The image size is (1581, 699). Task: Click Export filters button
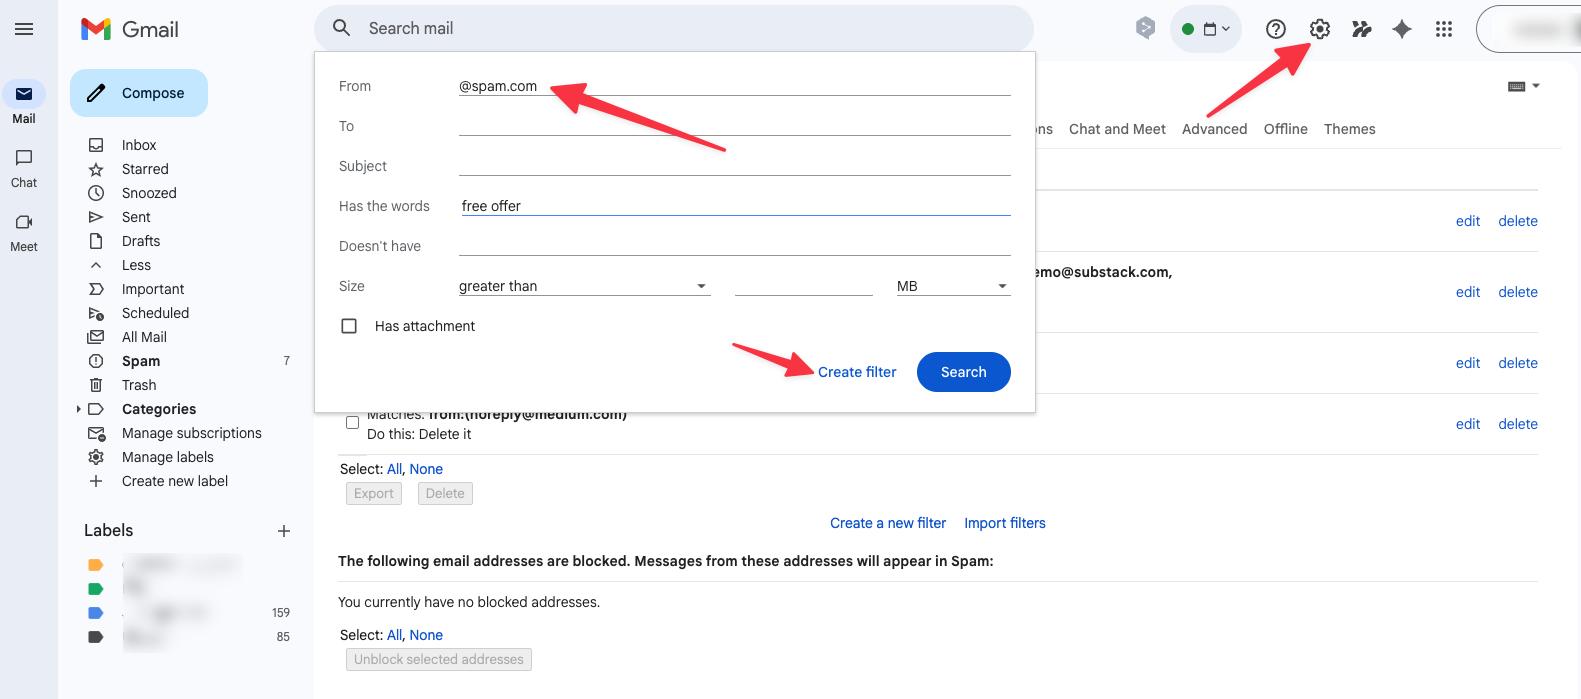[x=374, y=493]
